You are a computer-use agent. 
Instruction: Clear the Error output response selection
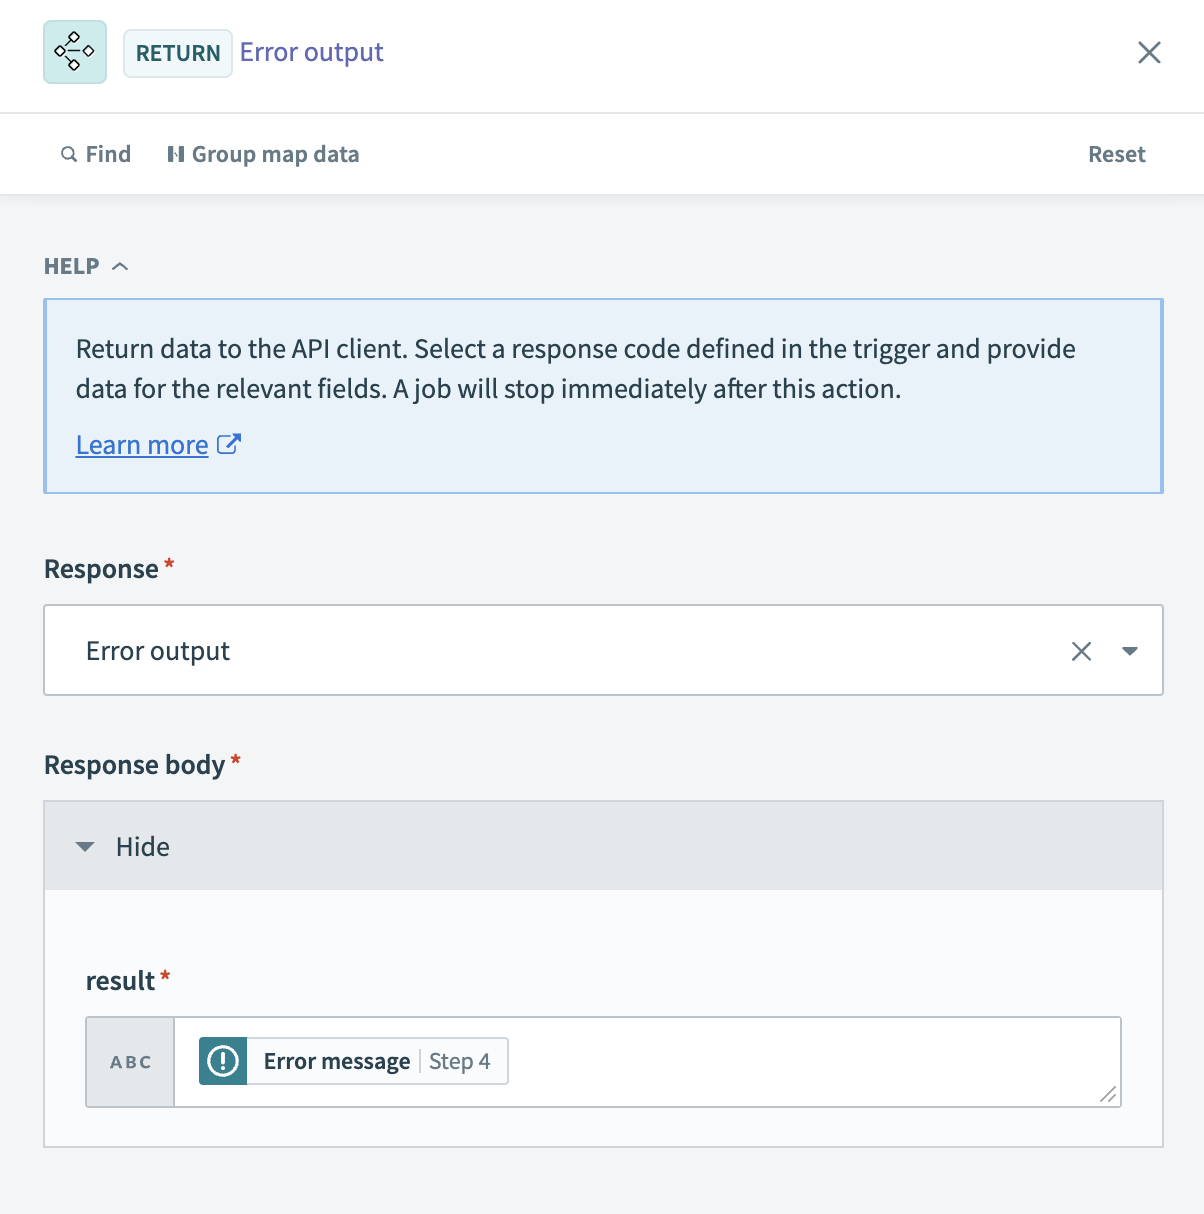click(x=1081, y=651)
